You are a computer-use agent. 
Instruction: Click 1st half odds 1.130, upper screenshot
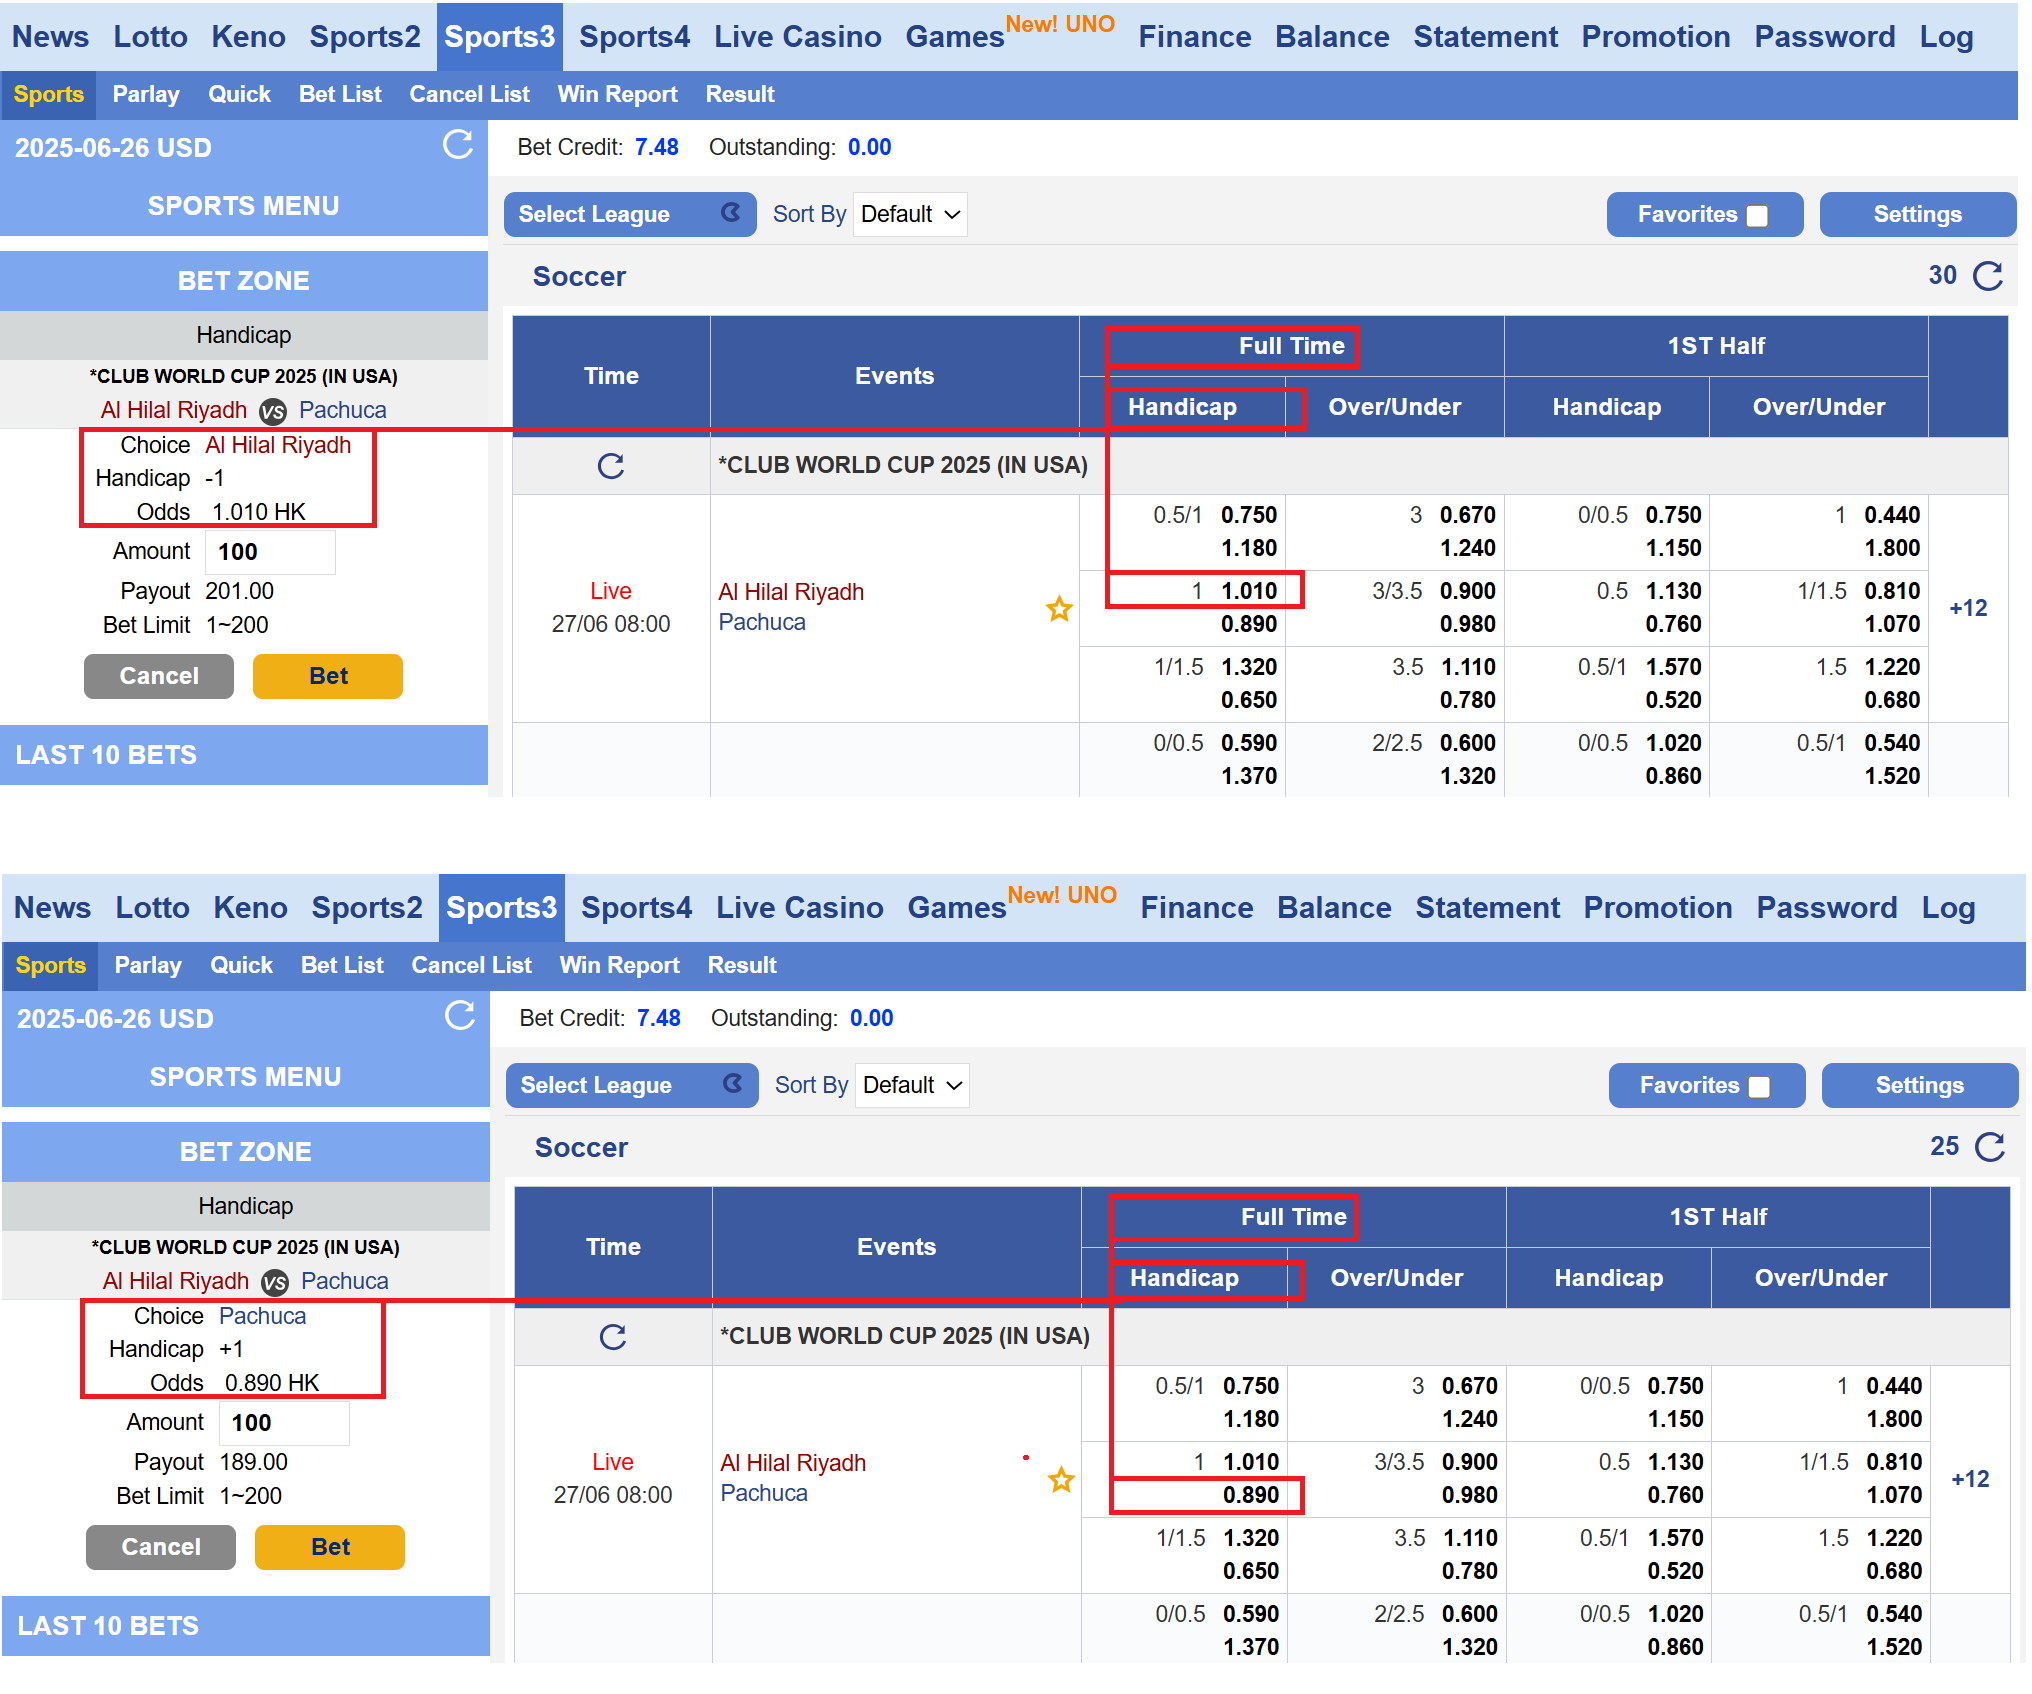[1673, 591]
